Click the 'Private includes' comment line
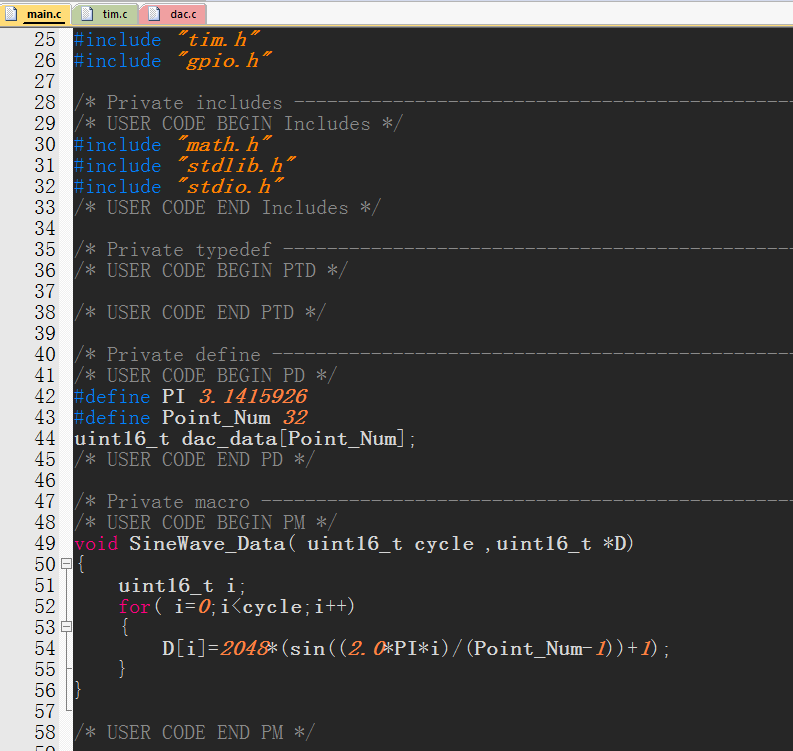This screenshot has width=793, height=751. (x=433, y=103)
